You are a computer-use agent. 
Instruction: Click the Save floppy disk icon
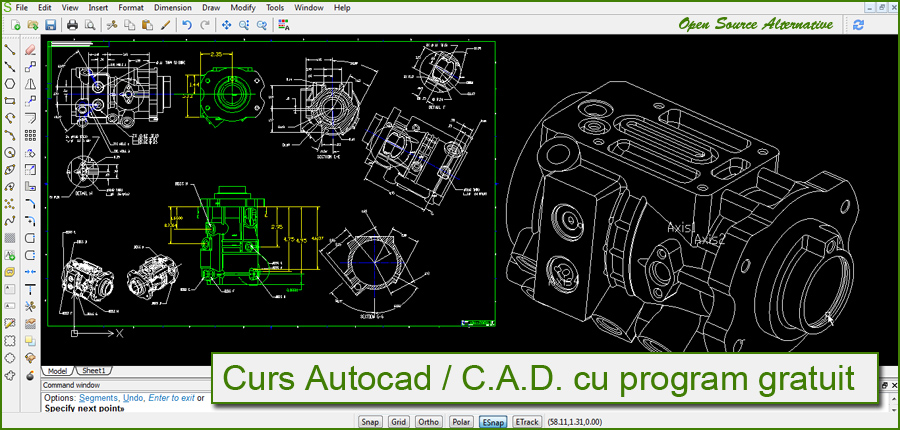[x=50, y=24]
